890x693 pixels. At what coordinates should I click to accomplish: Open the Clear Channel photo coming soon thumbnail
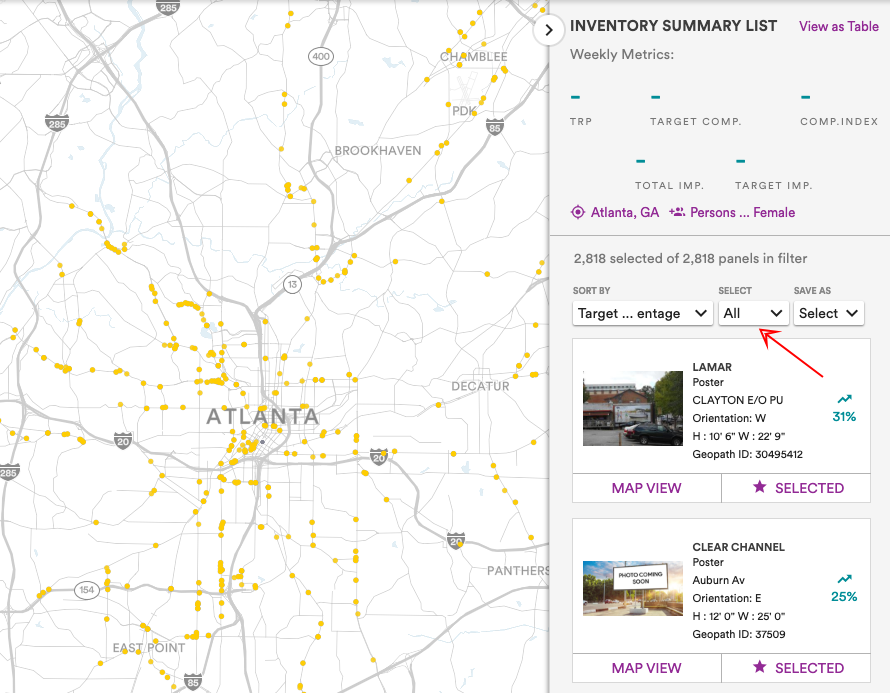pos(633,589)
